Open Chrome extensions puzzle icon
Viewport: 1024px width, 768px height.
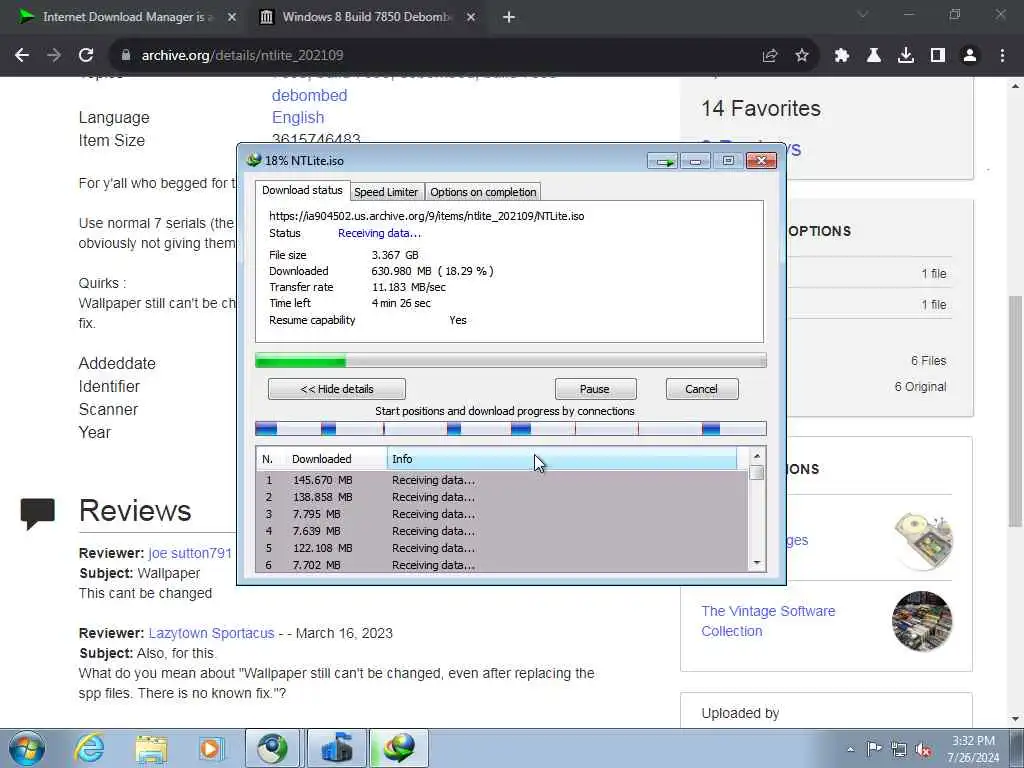click(x=842, y=56)
